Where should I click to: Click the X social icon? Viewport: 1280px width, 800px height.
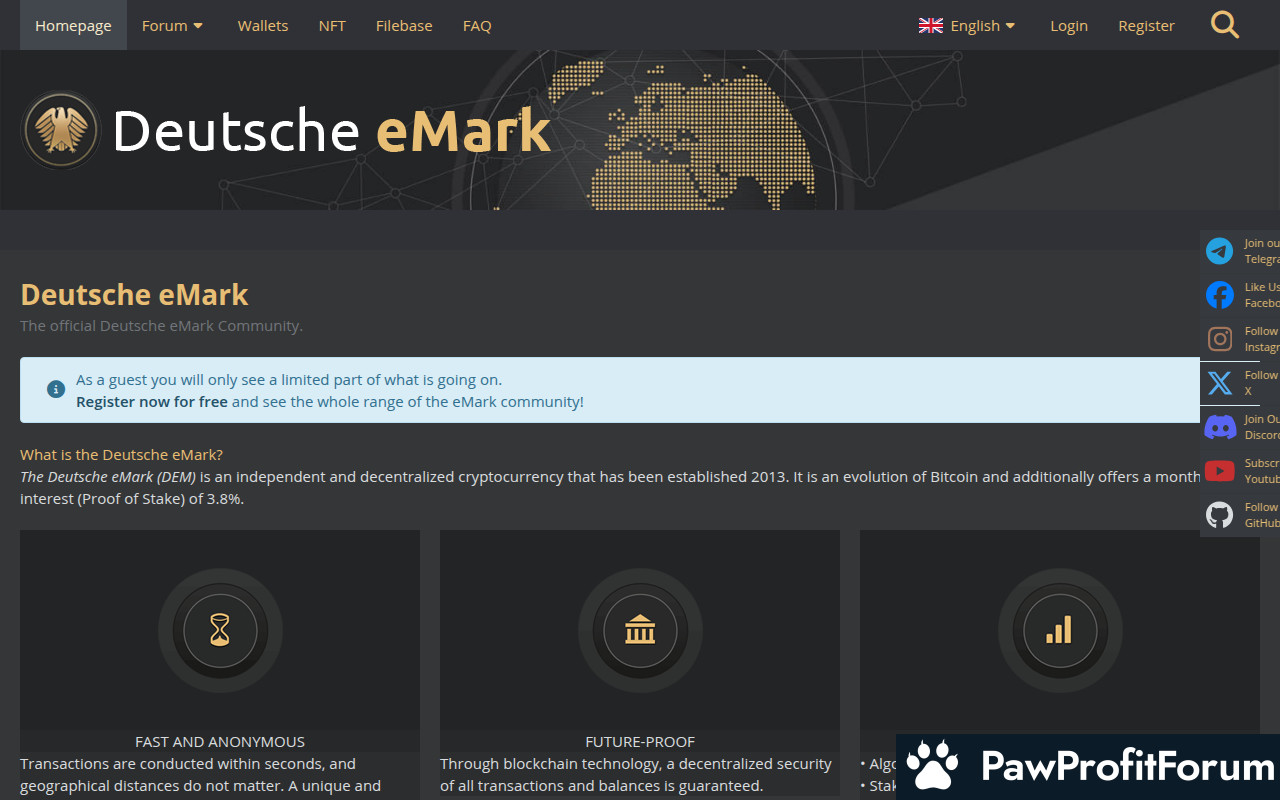coord(1219,383)
